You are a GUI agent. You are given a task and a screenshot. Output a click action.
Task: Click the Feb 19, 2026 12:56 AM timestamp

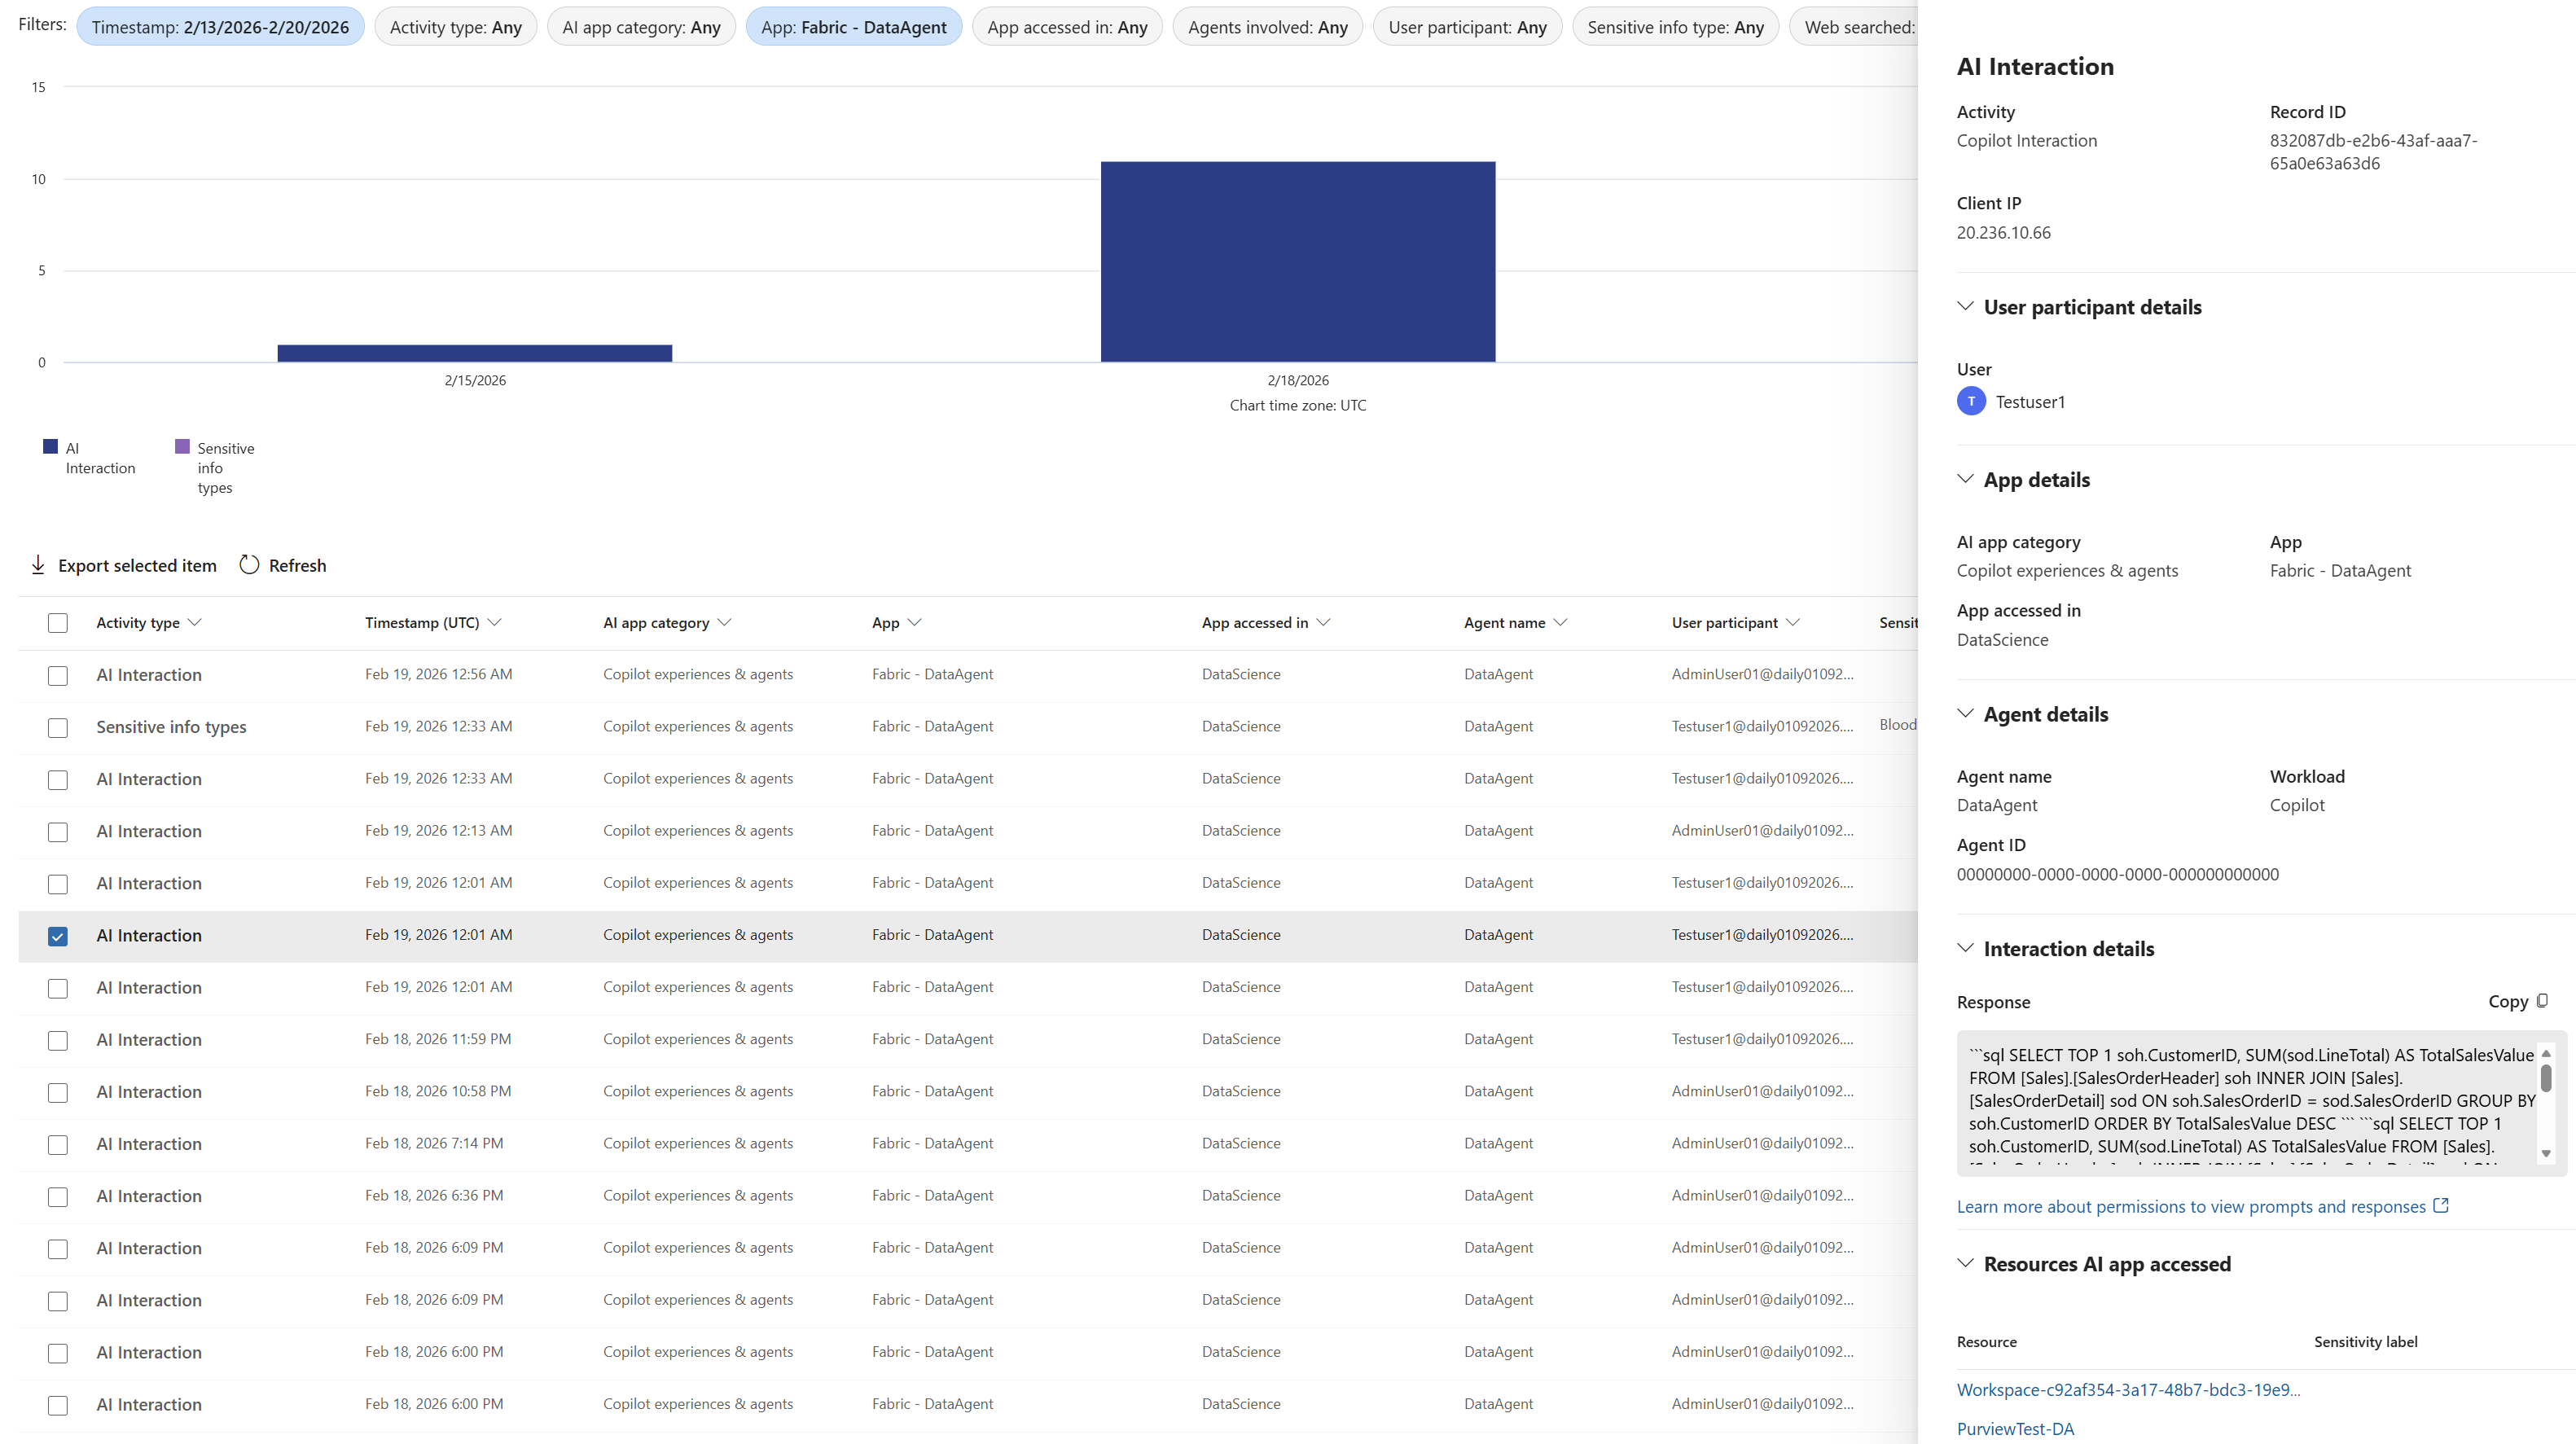pos(438,674)
